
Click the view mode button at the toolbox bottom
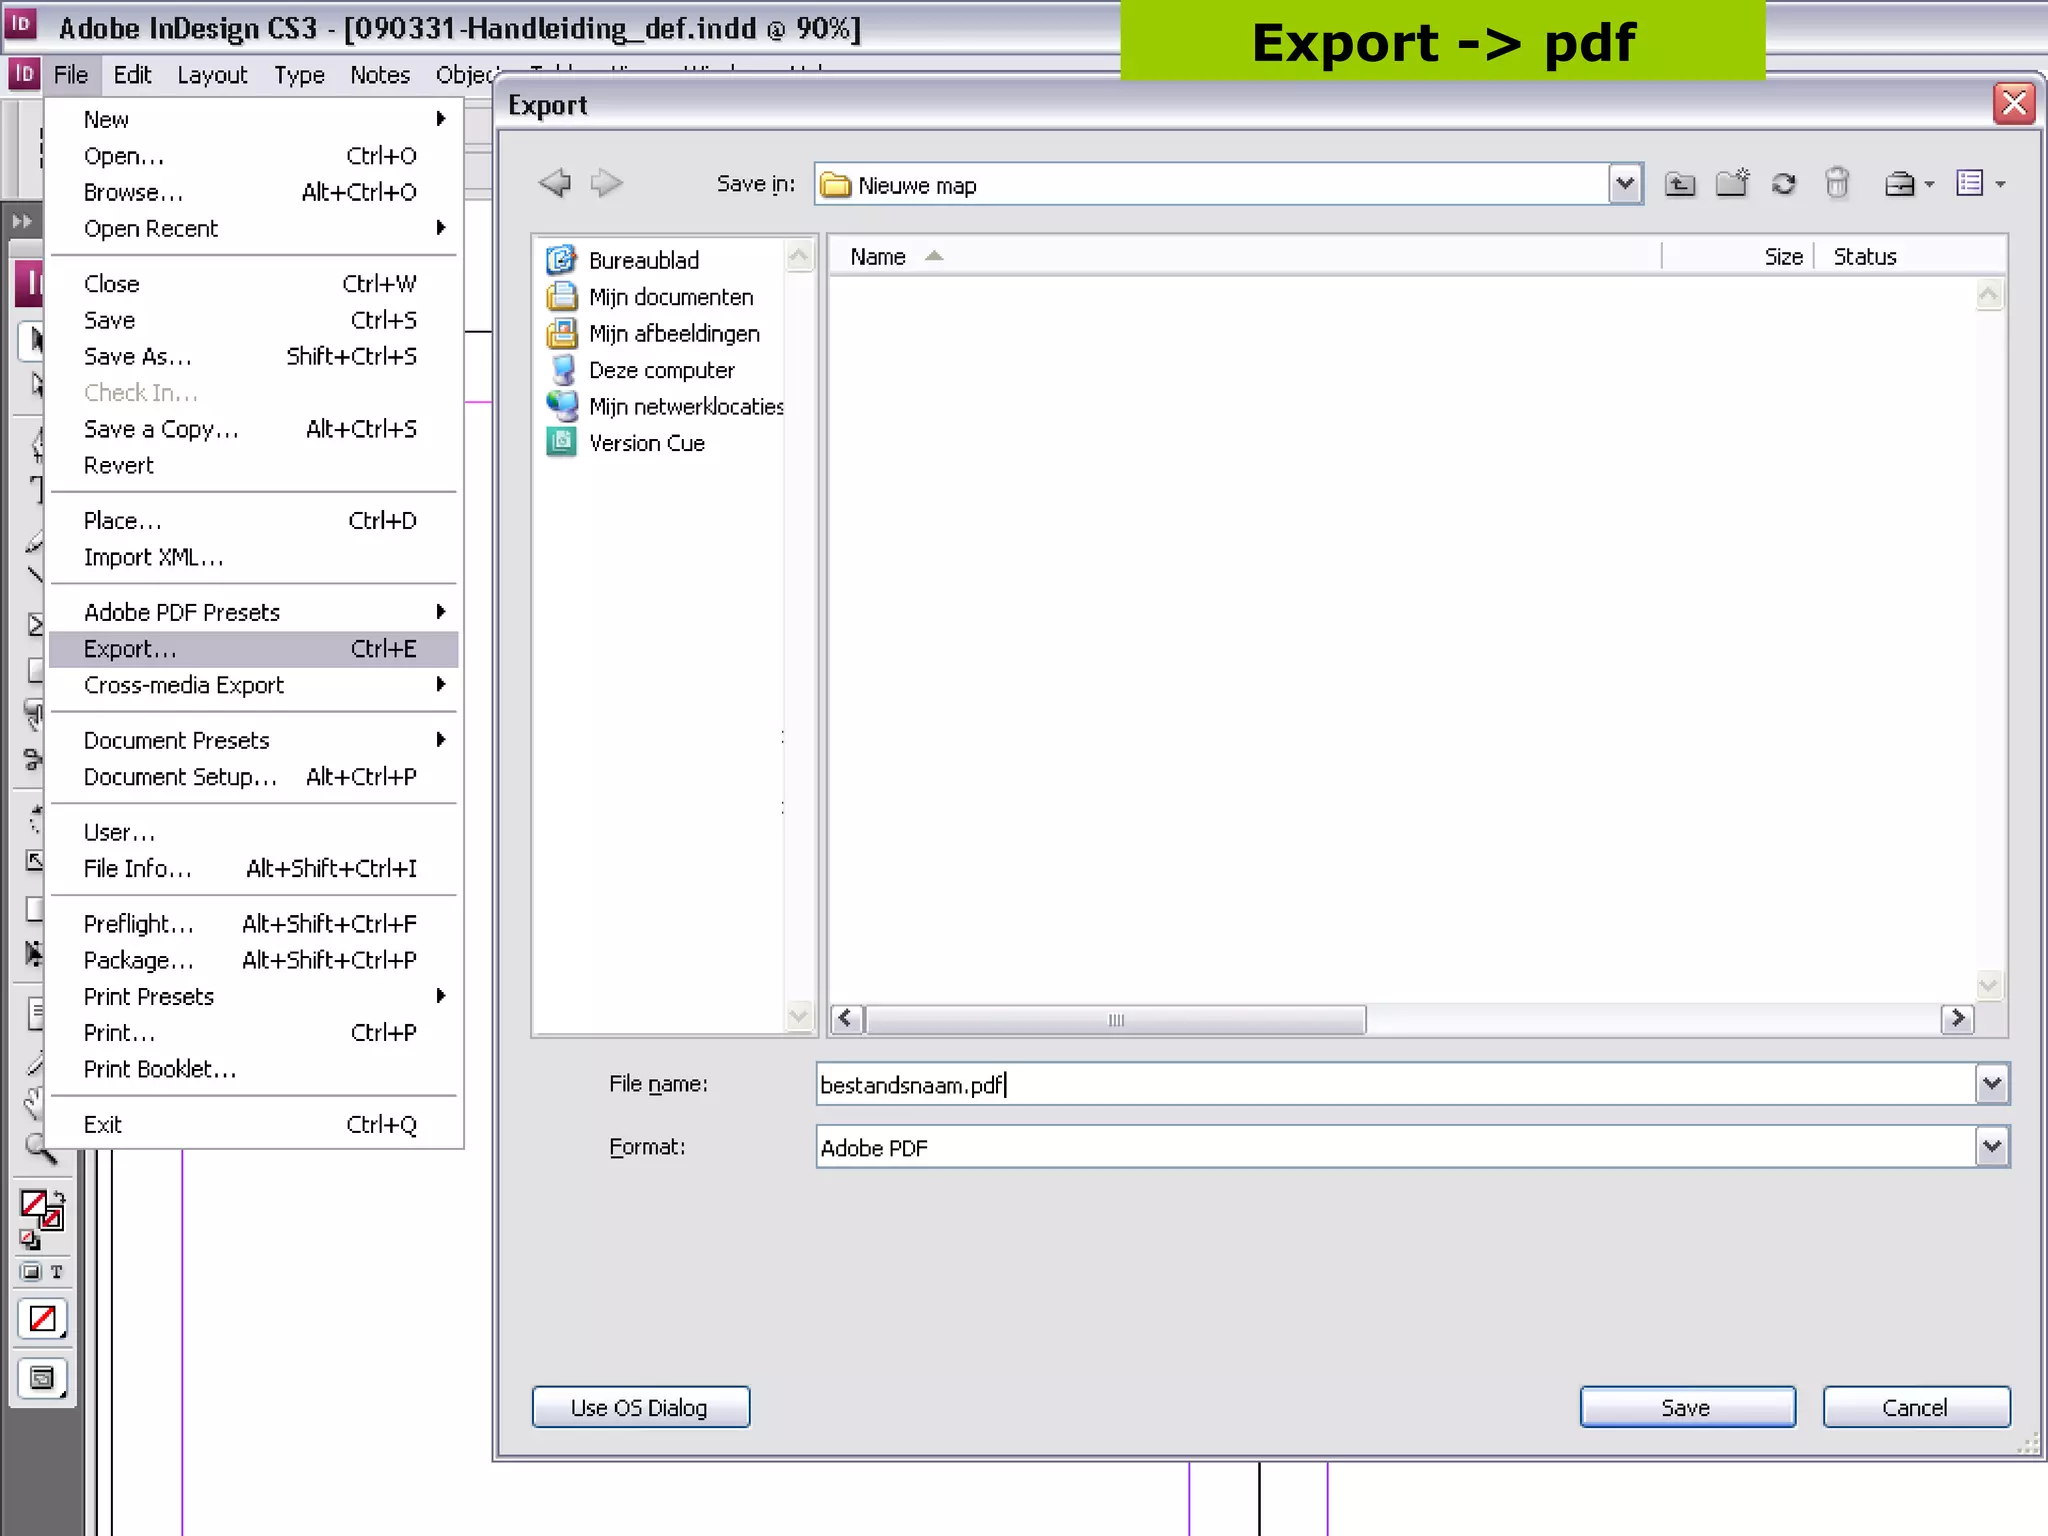42,1379
